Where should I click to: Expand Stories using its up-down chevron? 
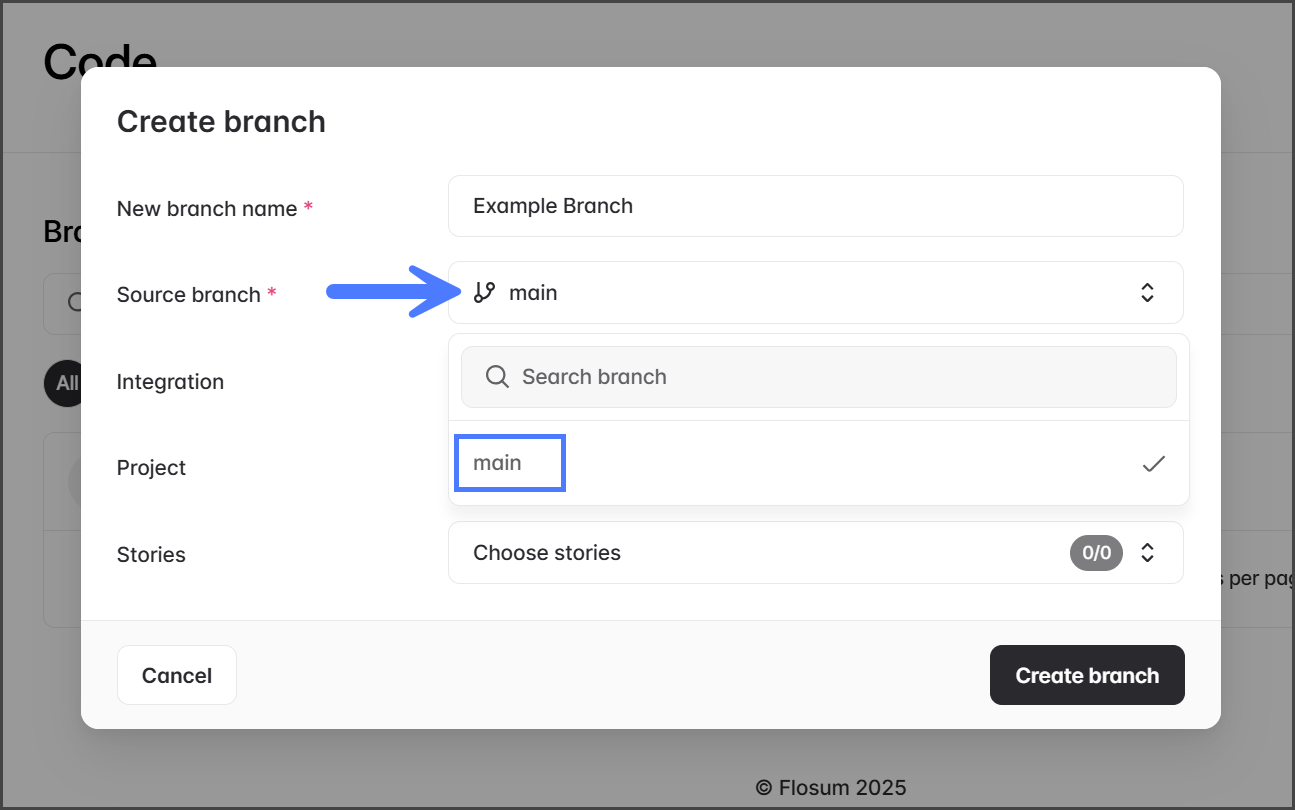click(1147, 553)
